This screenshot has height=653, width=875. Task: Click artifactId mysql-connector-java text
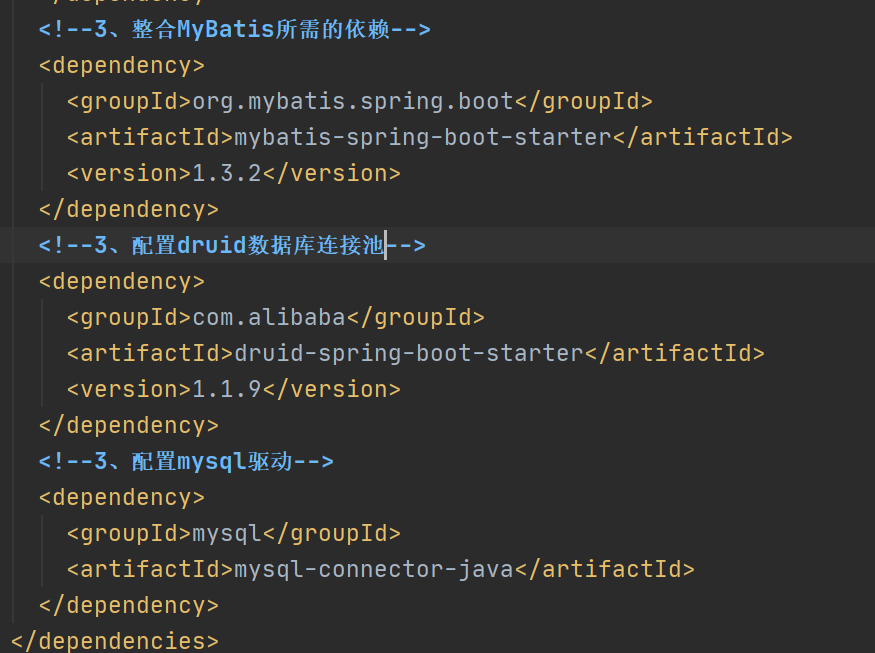pos(374,569)
